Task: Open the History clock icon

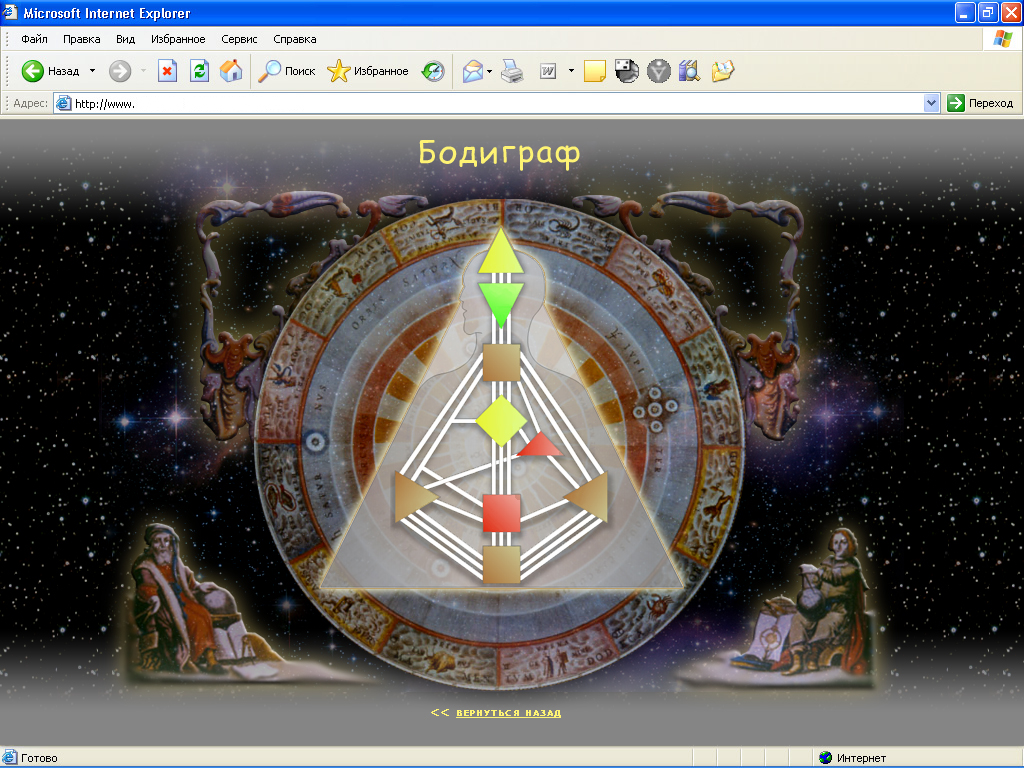Action: [433, 71]
